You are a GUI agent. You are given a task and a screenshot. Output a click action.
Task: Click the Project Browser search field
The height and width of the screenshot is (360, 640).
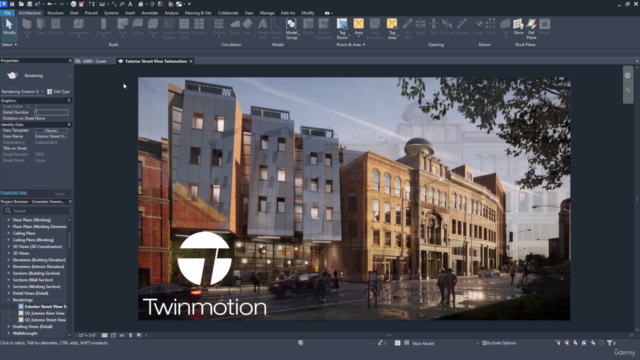pos(36,211)
